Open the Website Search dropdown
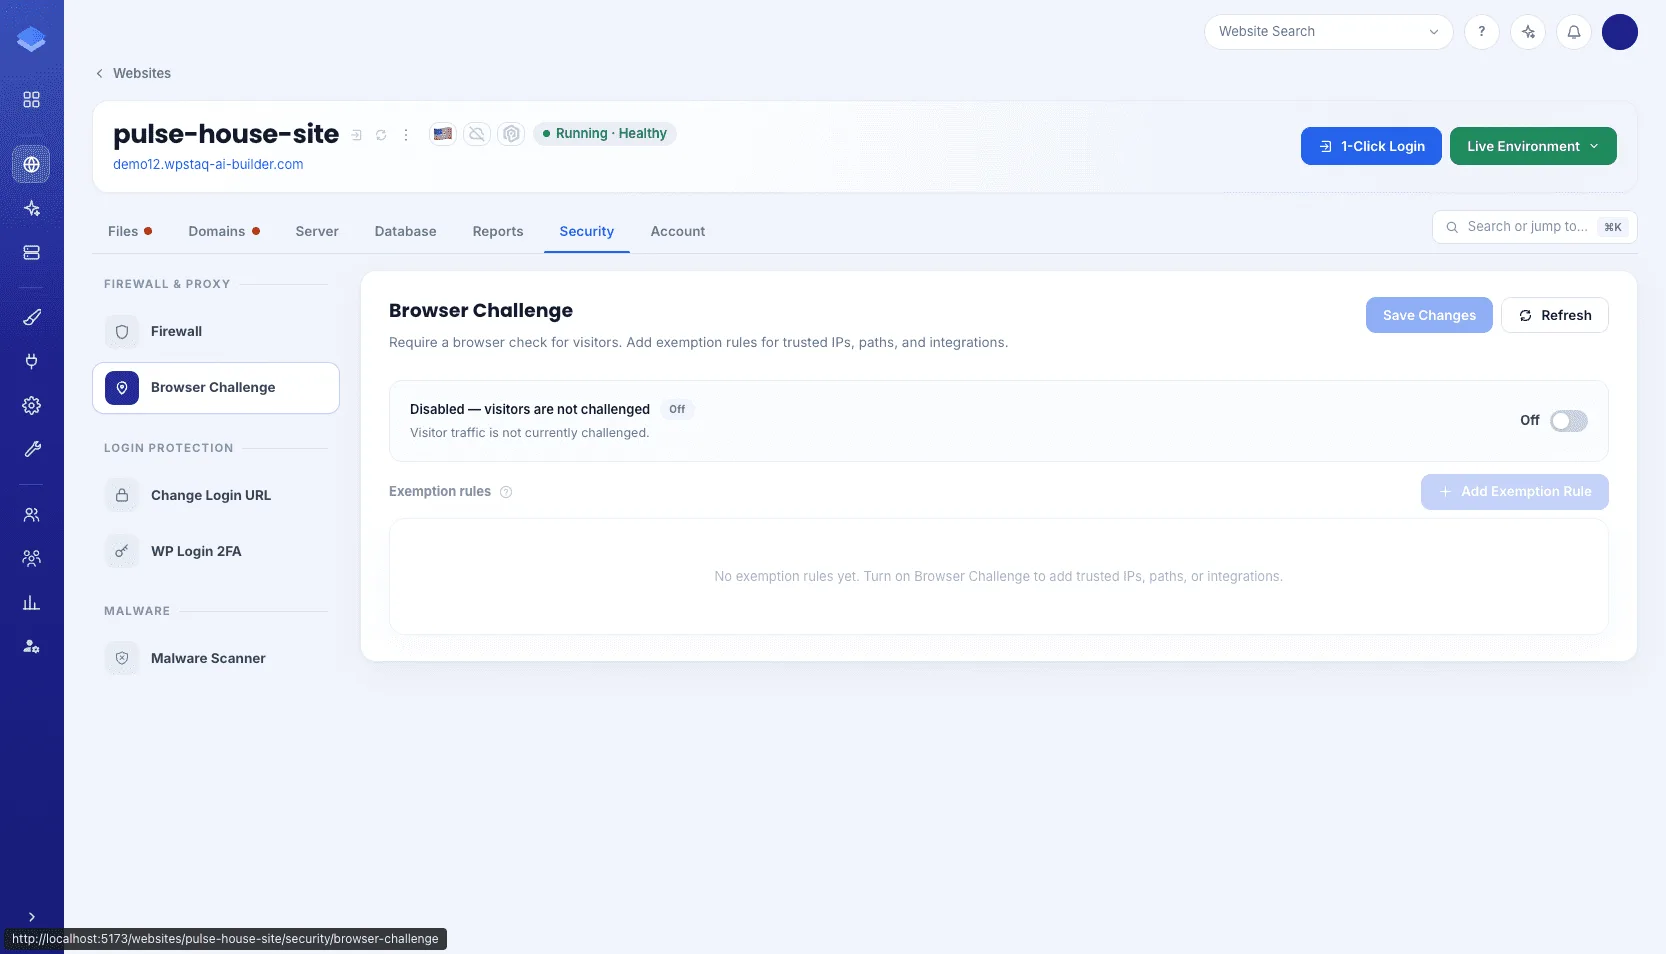Viewport: 1666px width, 954px height. point(1328,32)
